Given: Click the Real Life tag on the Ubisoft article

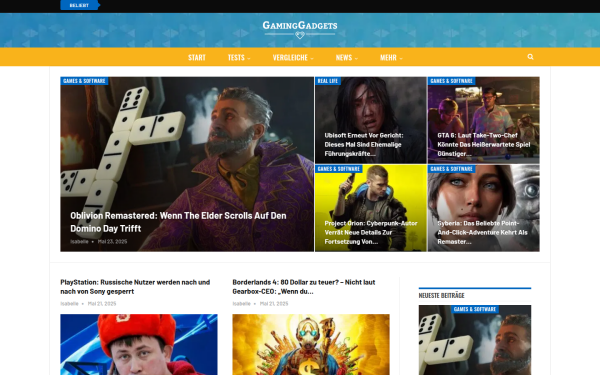Looking at the screenshot, I should pyautogui.click(x=328, y=81).
